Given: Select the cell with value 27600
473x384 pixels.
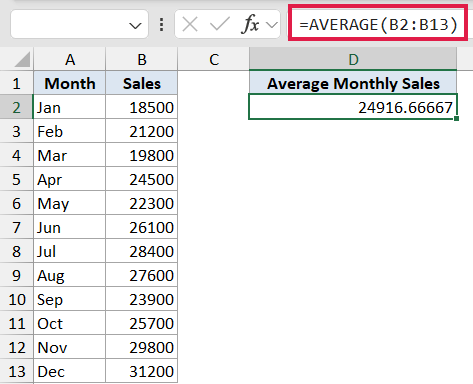Looking at the screenshot, I should (x=142, y=275).
